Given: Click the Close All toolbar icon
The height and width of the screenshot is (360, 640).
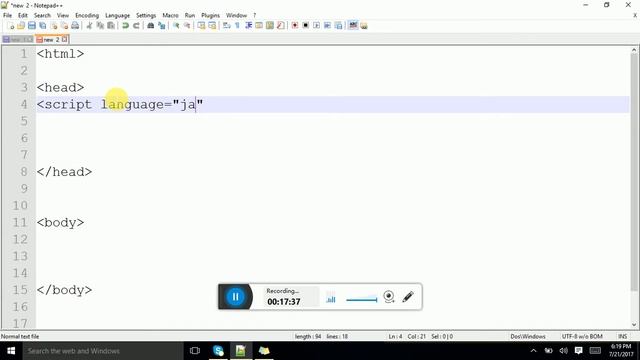Looking at the screenshot, I should point(64,25).
